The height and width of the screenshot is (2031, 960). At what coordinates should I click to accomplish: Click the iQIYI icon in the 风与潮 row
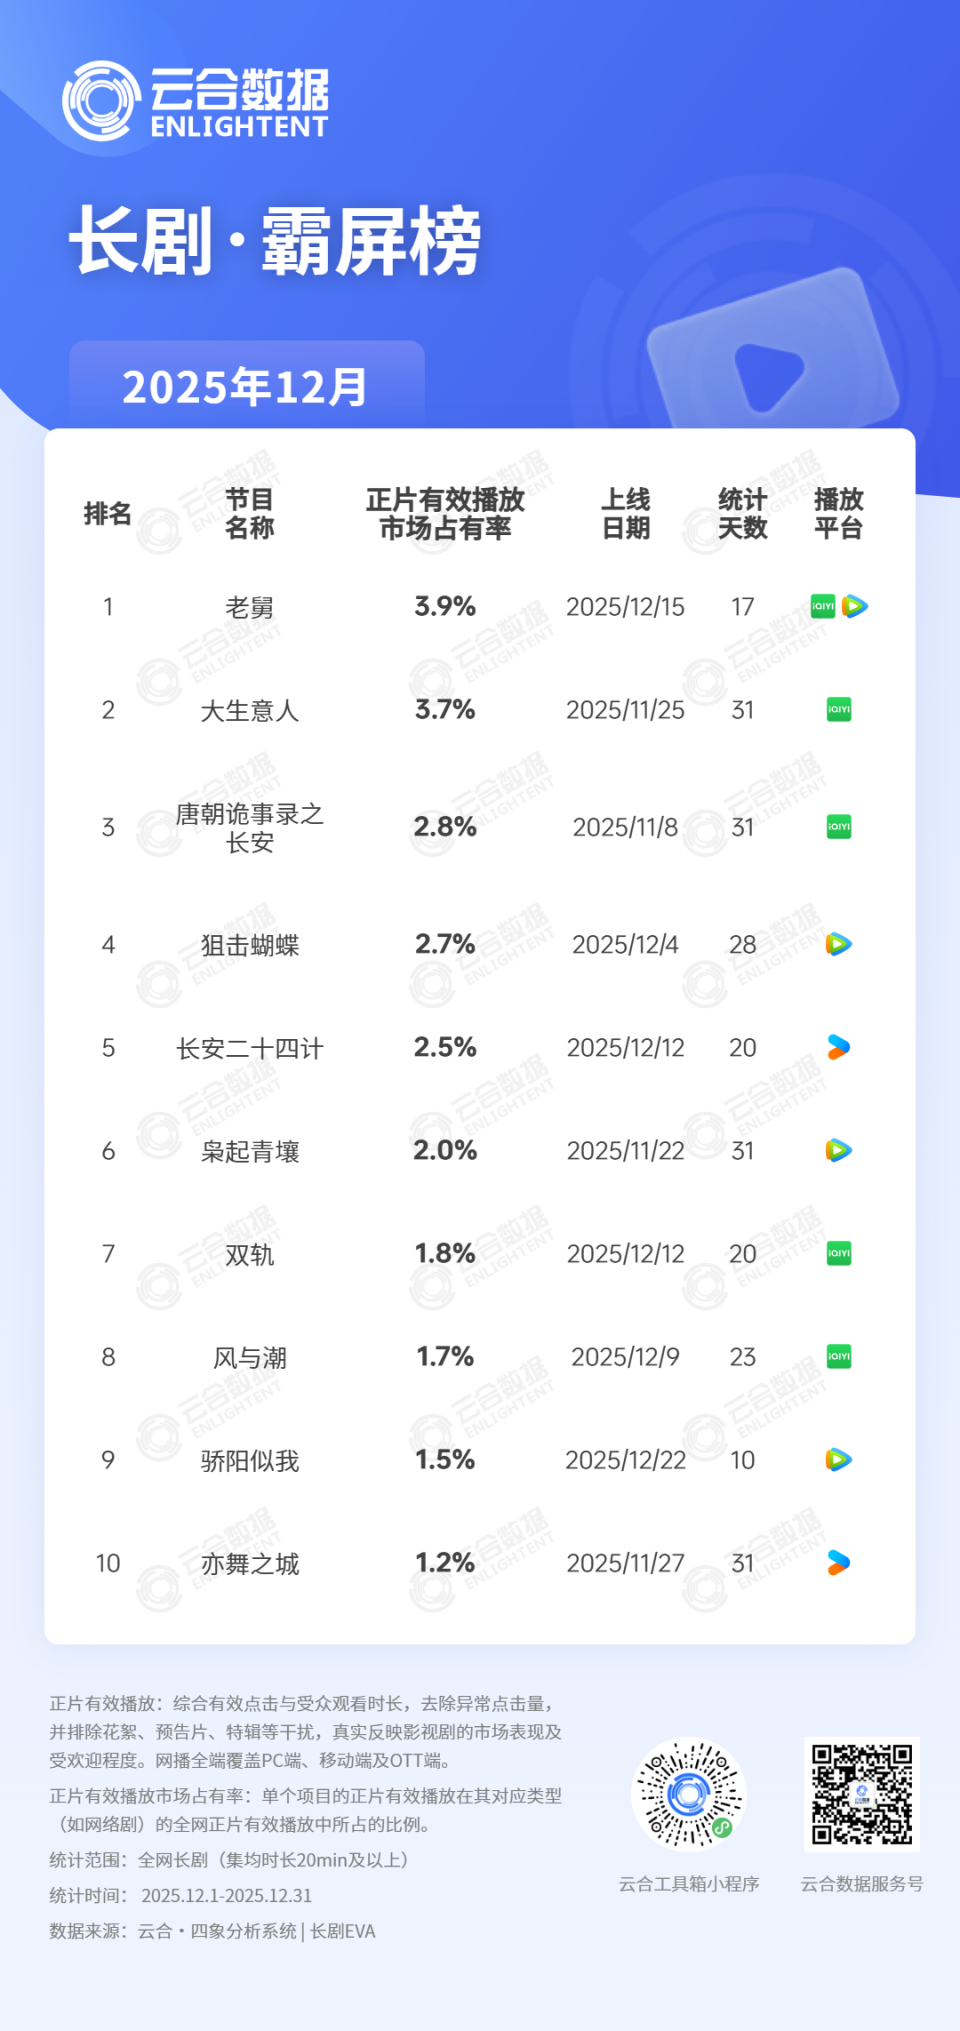[x=838, y=1356]
